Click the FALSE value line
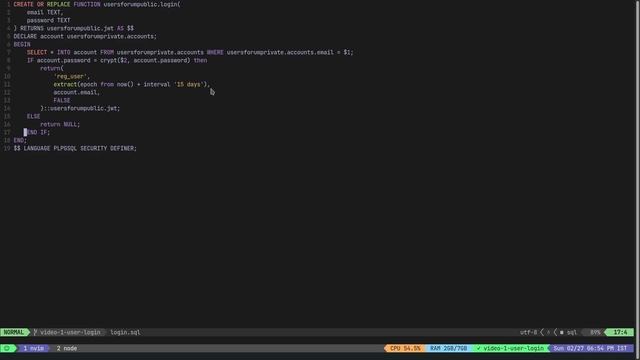The width and height of the screenshot is (640, 360). tap(62, 100)
